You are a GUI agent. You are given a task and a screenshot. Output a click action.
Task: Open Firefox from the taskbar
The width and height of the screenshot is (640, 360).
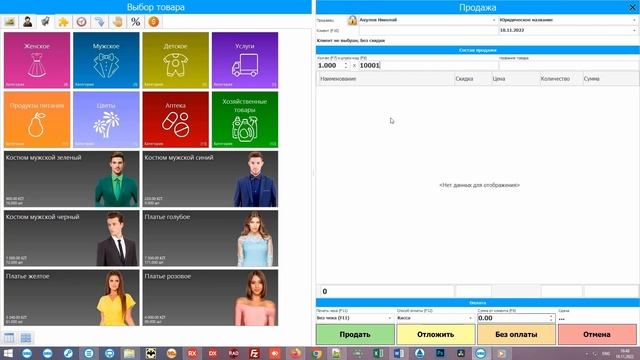295,353
